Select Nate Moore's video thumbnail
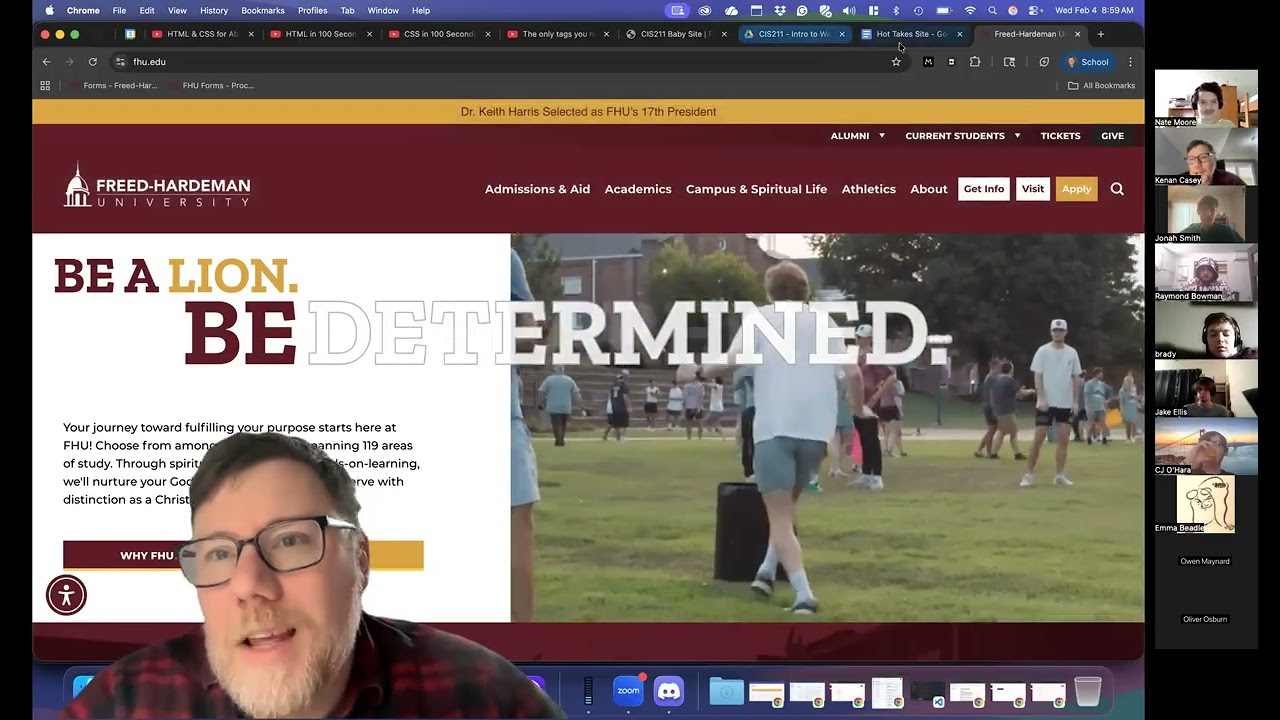1280x720 pixels. pyautogui.click(x=1206, y=98)
